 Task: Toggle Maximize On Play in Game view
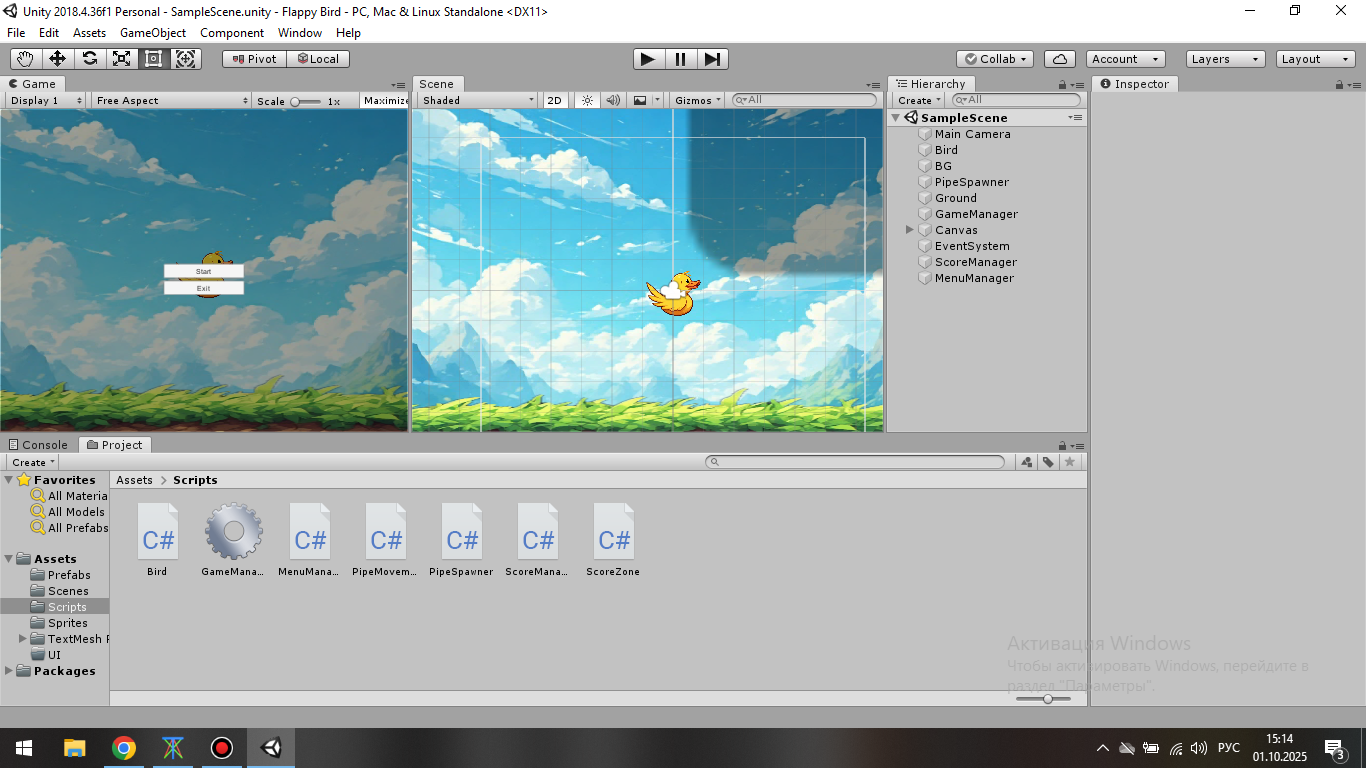click(385, 100)
